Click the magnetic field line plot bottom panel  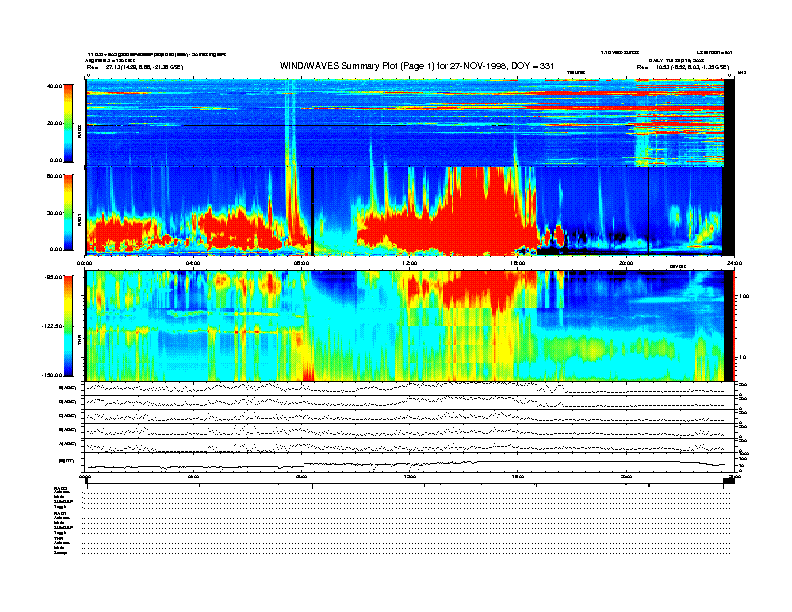coord(410,463)
